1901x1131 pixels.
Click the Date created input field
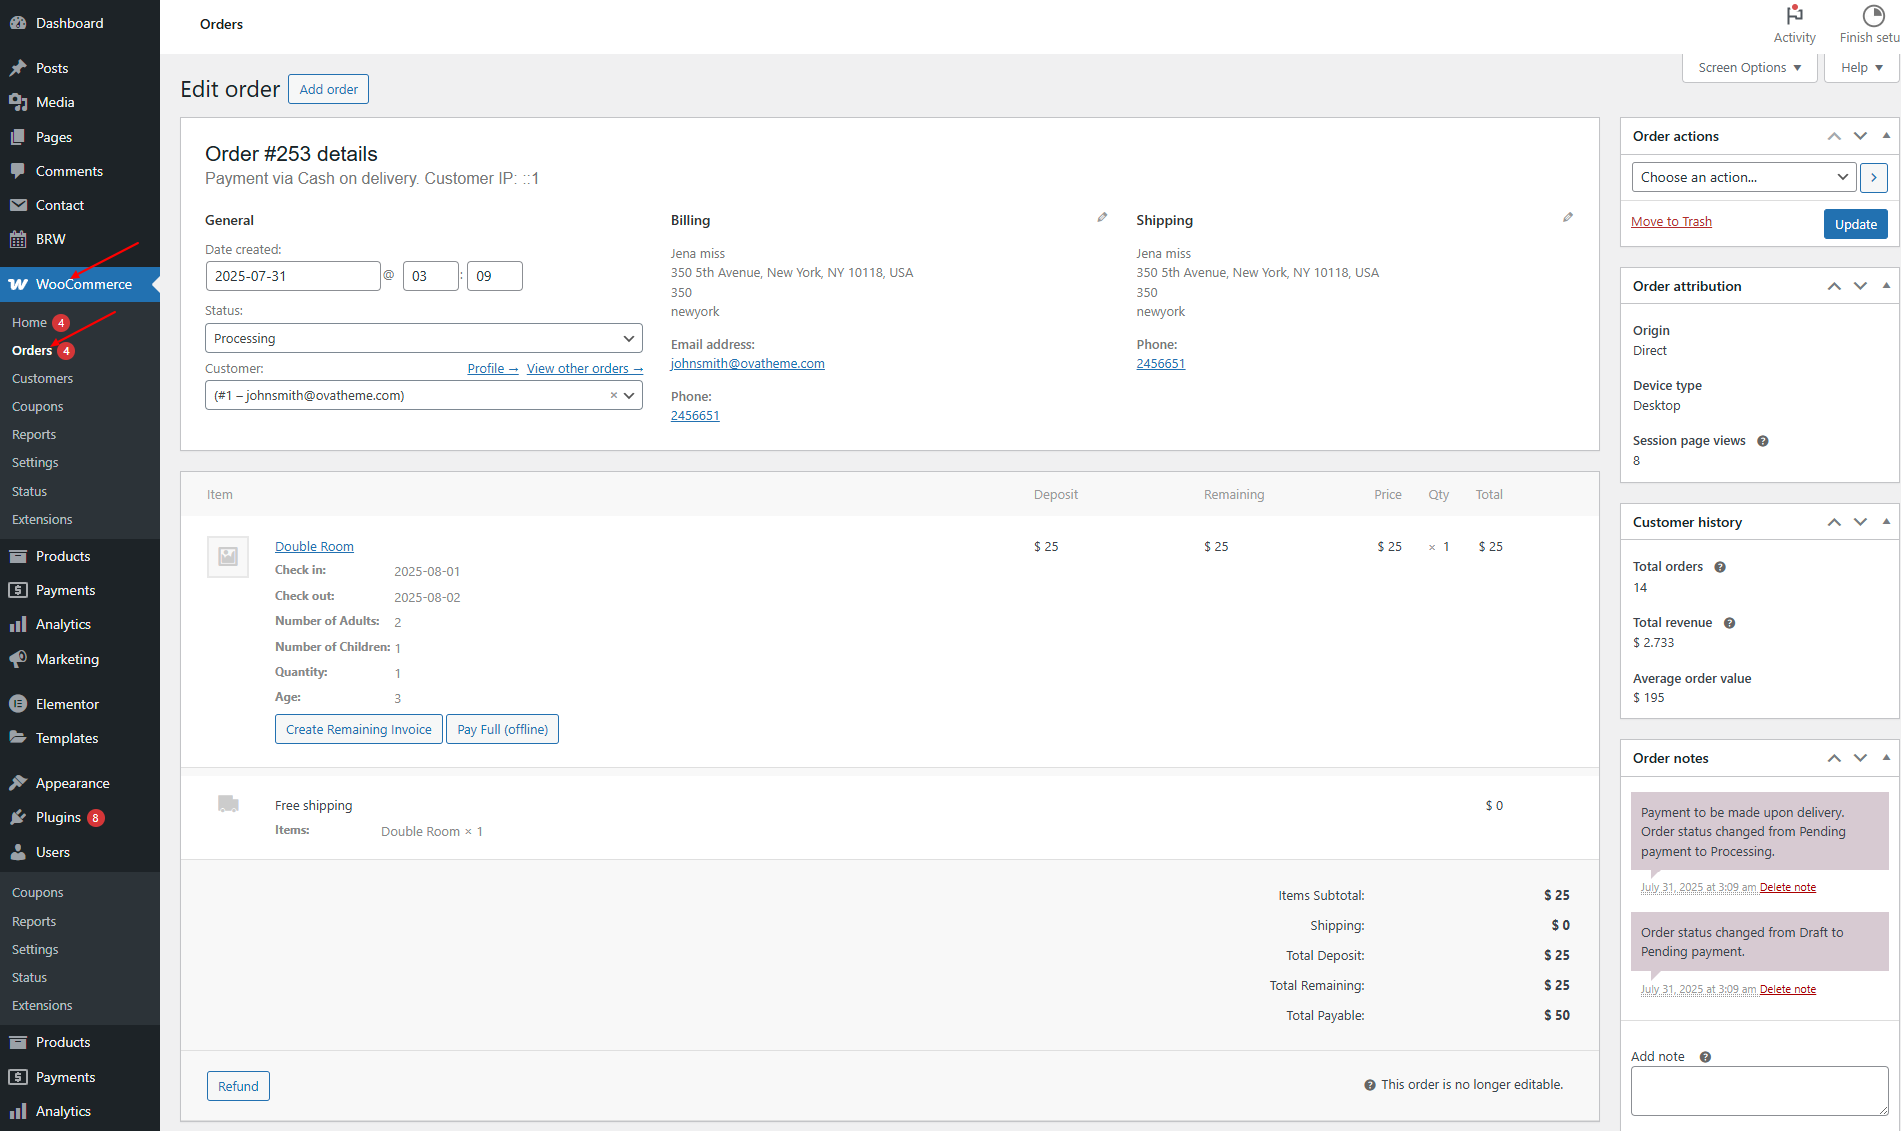292,276
